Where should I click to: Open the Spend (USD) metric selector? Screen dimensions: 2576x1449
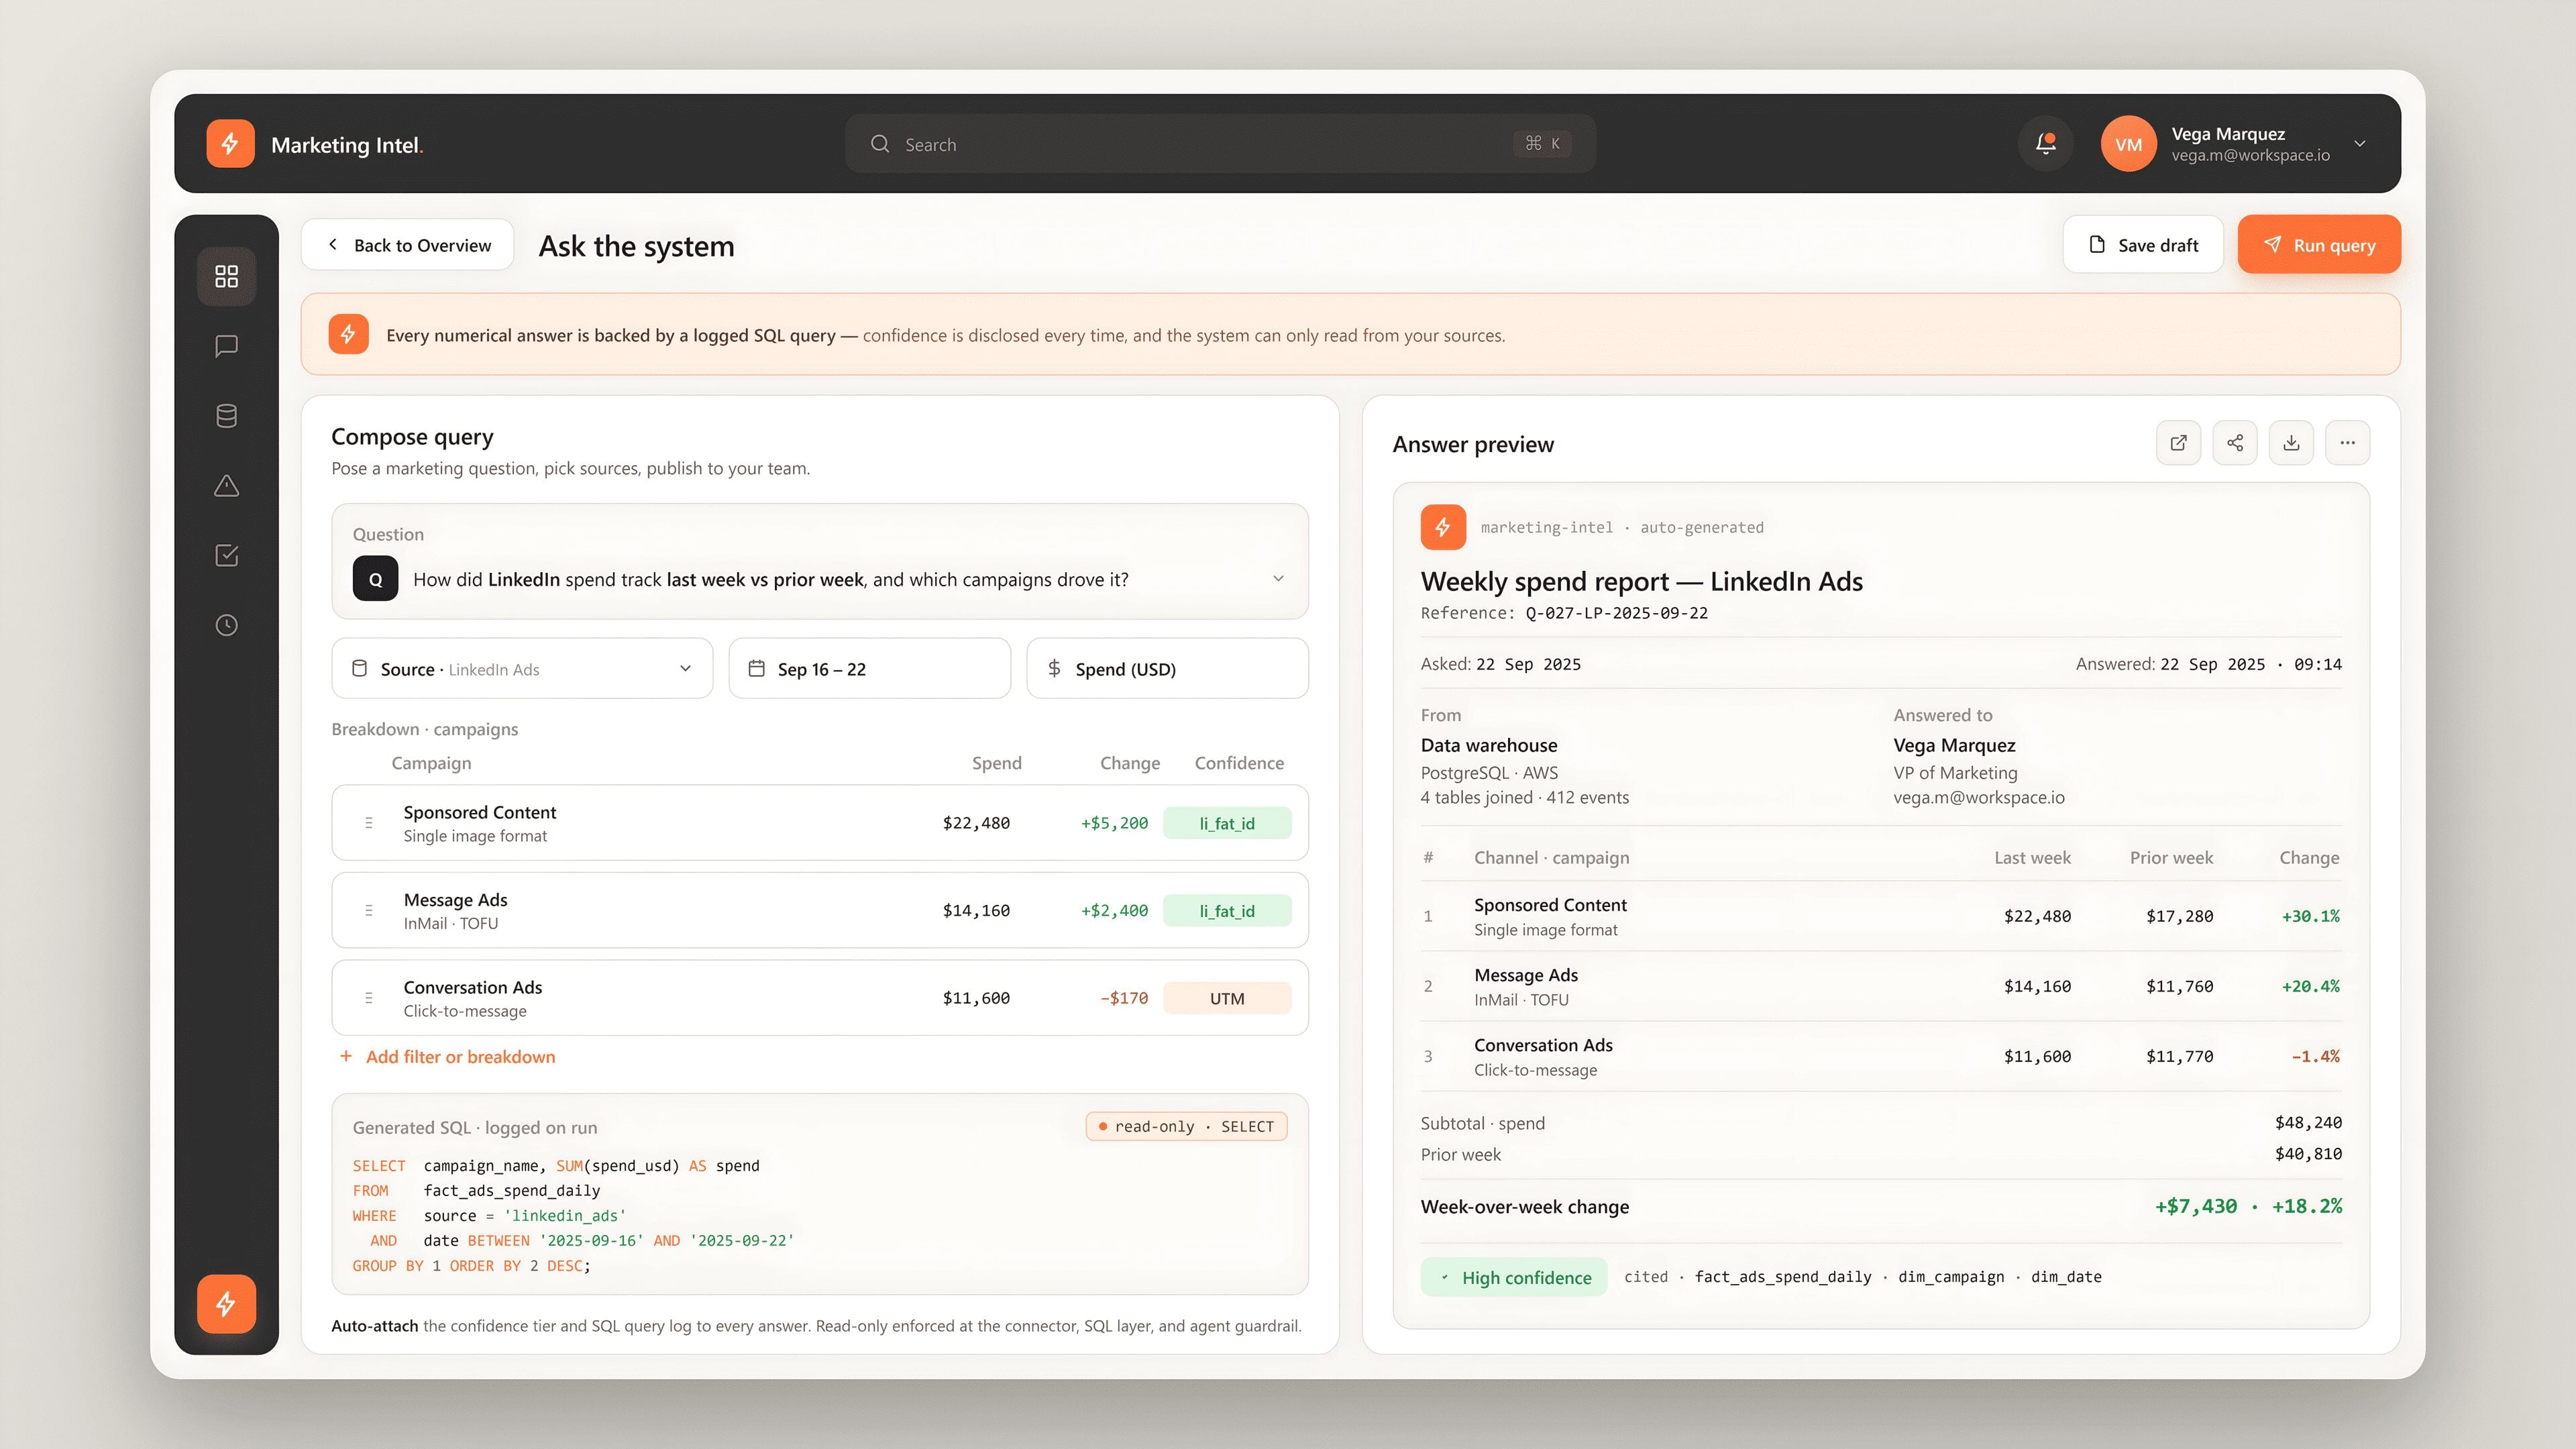click(x=1167, y=668)
